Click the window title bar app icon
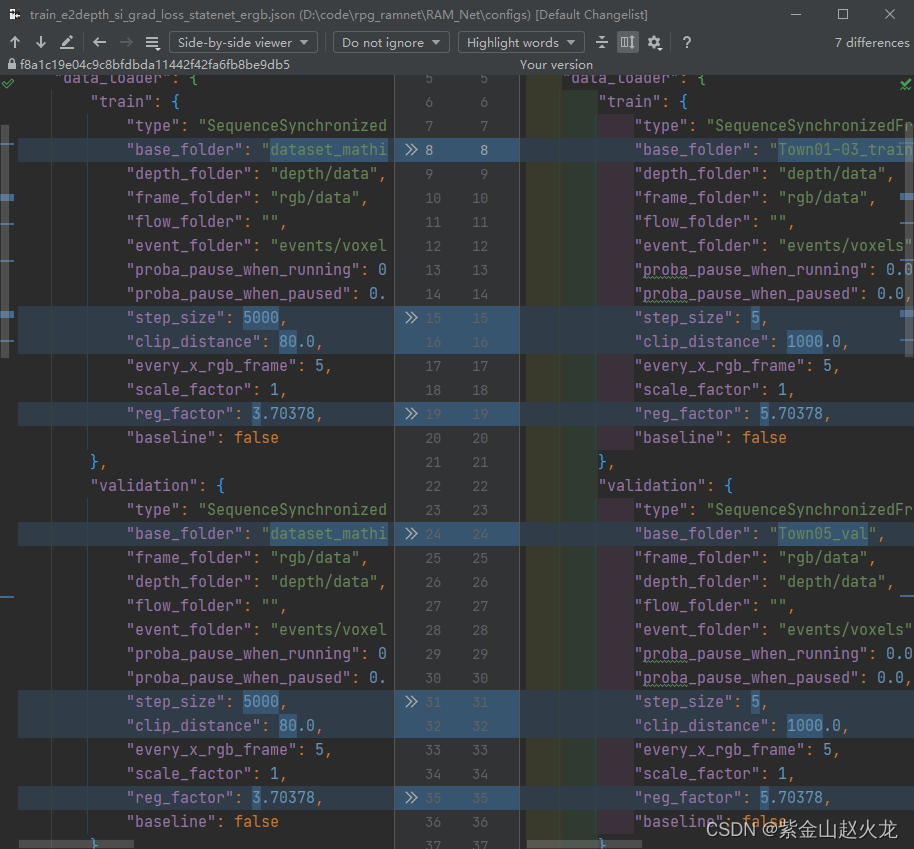Viewport: 914px width, 849px height. pos(15,14)
